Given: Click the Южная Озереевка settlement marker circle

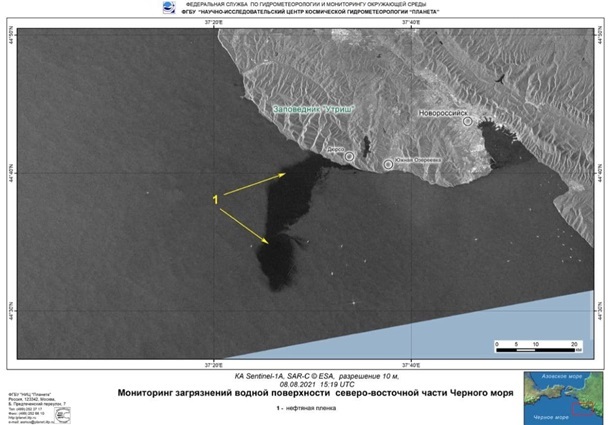Looking at the screenshot, I should pyautogui.click(x=388, y=164).
